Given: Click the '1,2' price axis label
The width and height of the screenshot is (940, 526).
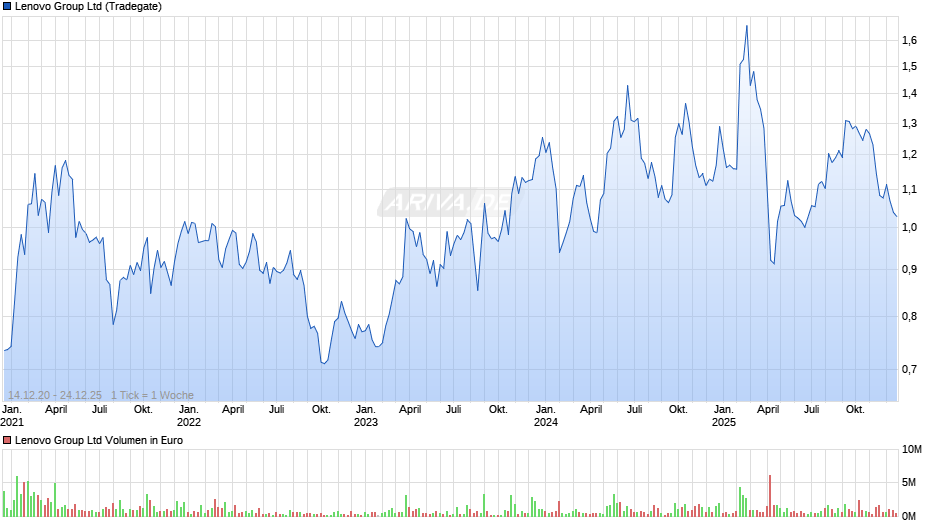Looking at the screenshot, I should pos(909,155).
